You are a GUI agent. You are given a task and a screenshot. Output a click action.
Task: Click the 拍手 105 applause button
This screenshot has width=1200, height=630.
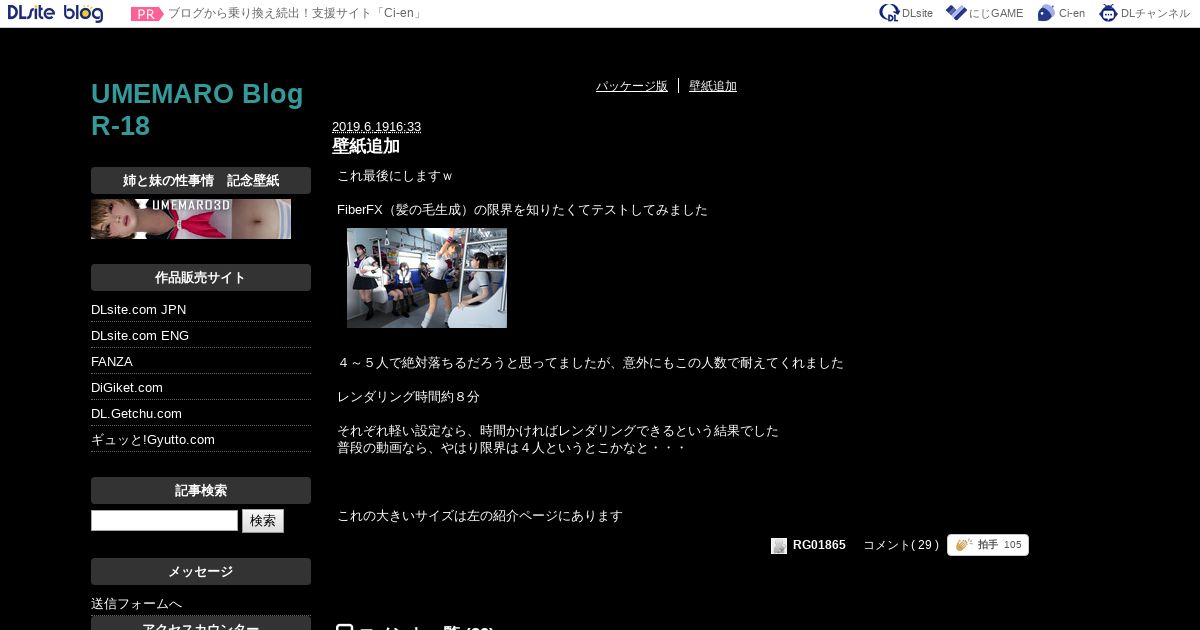pos(988,545)
